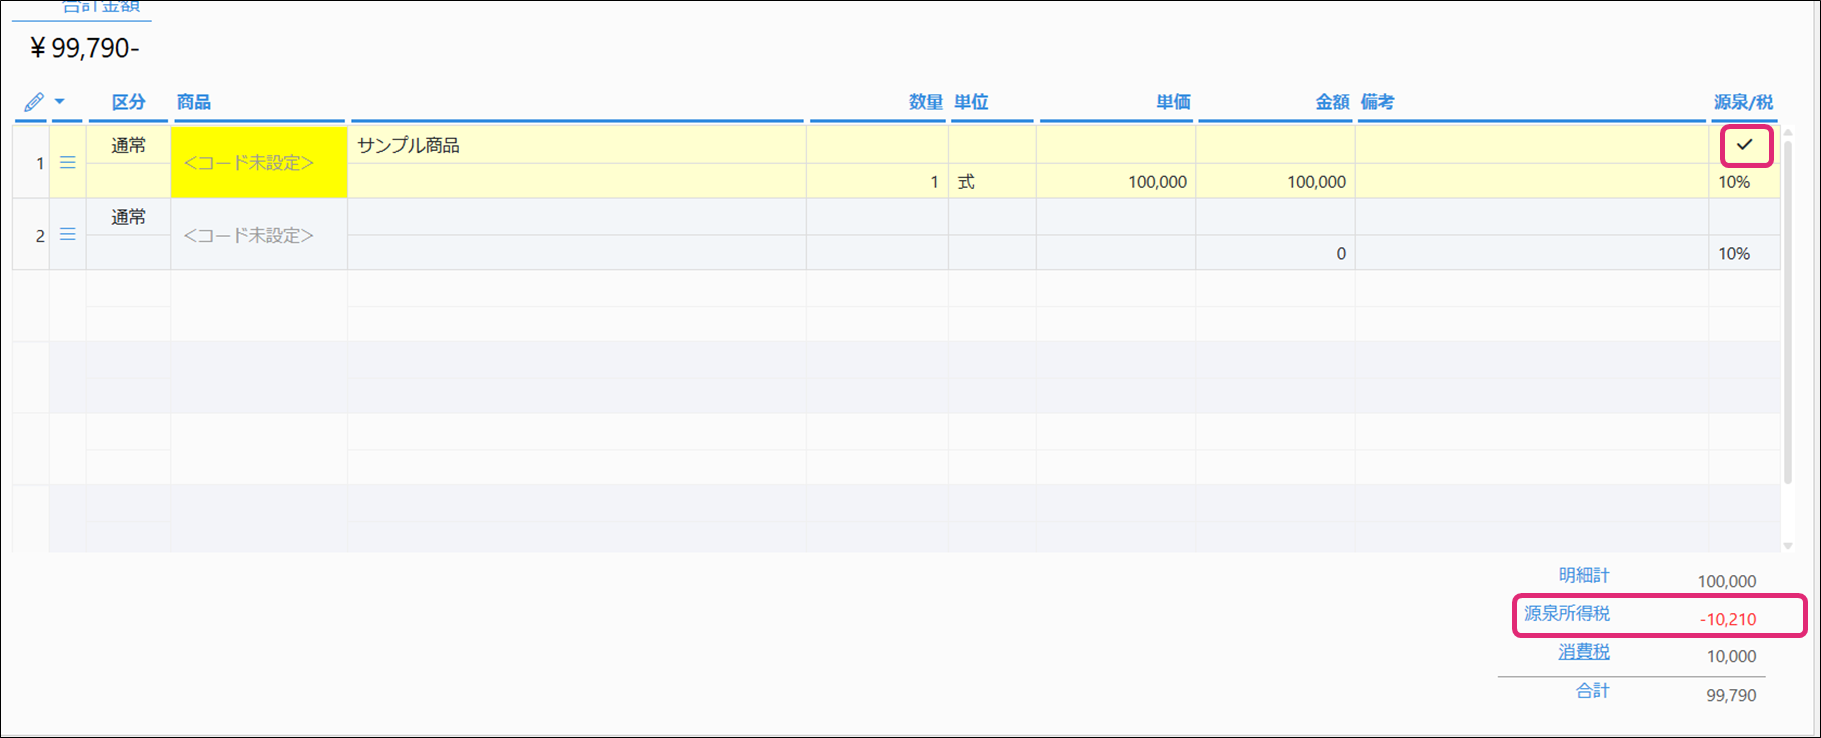The height and width of the screenshot is (738, 1821).
Task: Click row 1 quantity cell
Action: coord(877,182)
